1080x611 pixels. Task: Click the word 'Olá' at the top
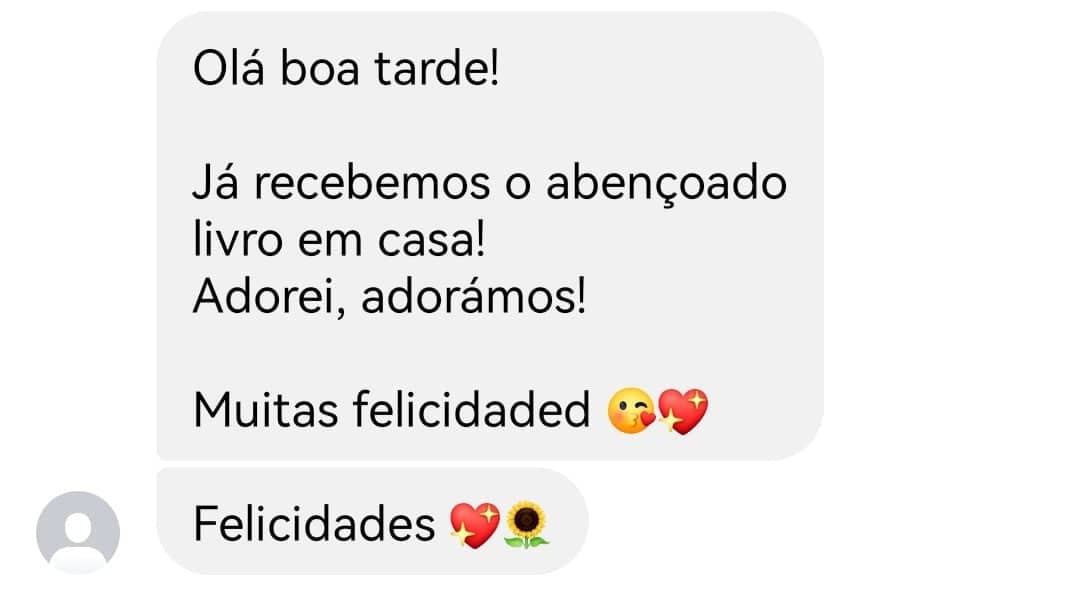tap(229, 69)
